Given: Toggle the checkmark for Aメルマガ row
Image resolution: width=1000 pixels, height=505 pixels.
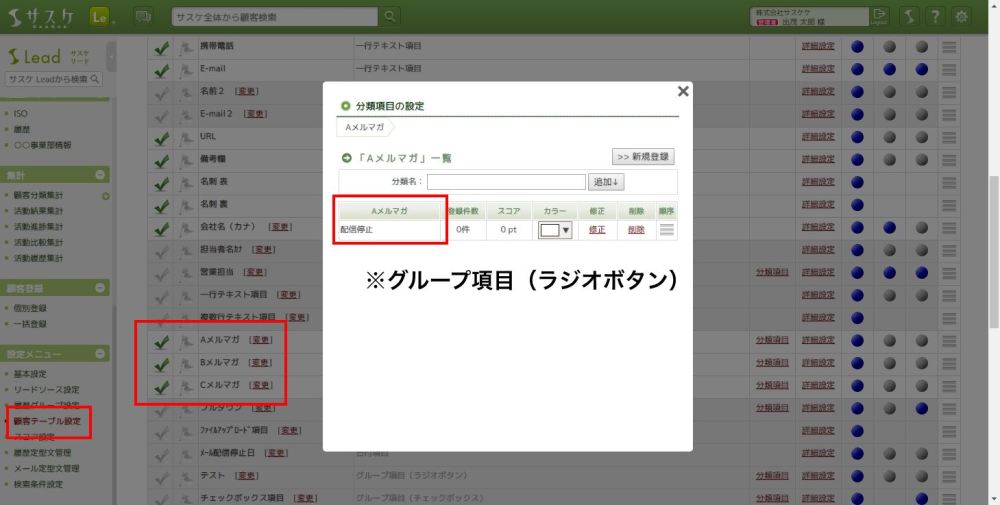Looking at the screenshot, I should click(x=161, y=341).
